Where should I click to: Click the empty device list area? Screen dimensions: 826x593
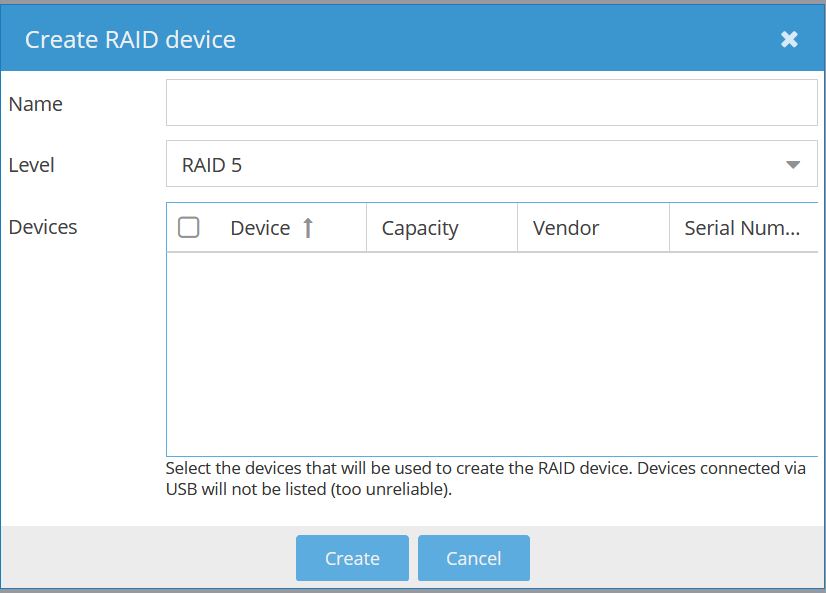click(x=492, y=350)
